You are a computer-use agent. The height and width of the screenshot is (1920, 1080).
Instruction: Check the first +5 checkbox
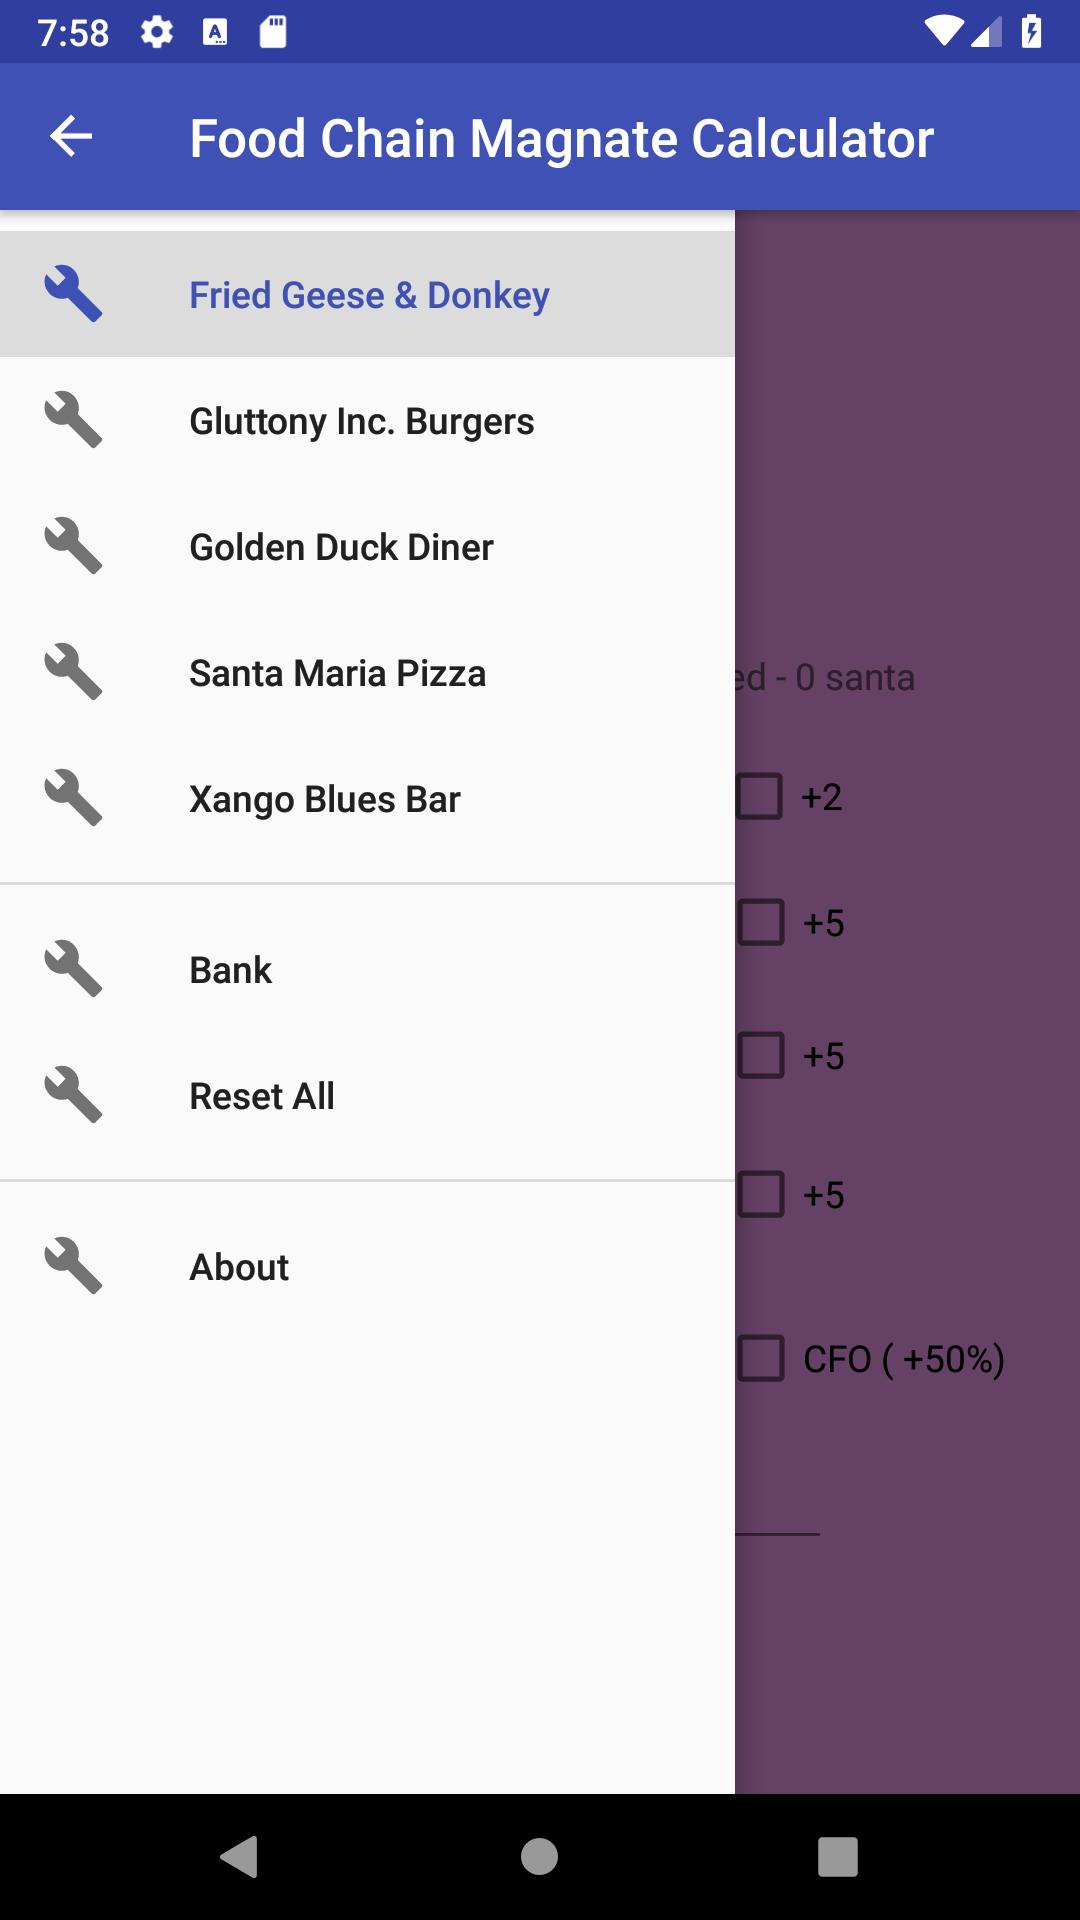click(x=761, y=923)
